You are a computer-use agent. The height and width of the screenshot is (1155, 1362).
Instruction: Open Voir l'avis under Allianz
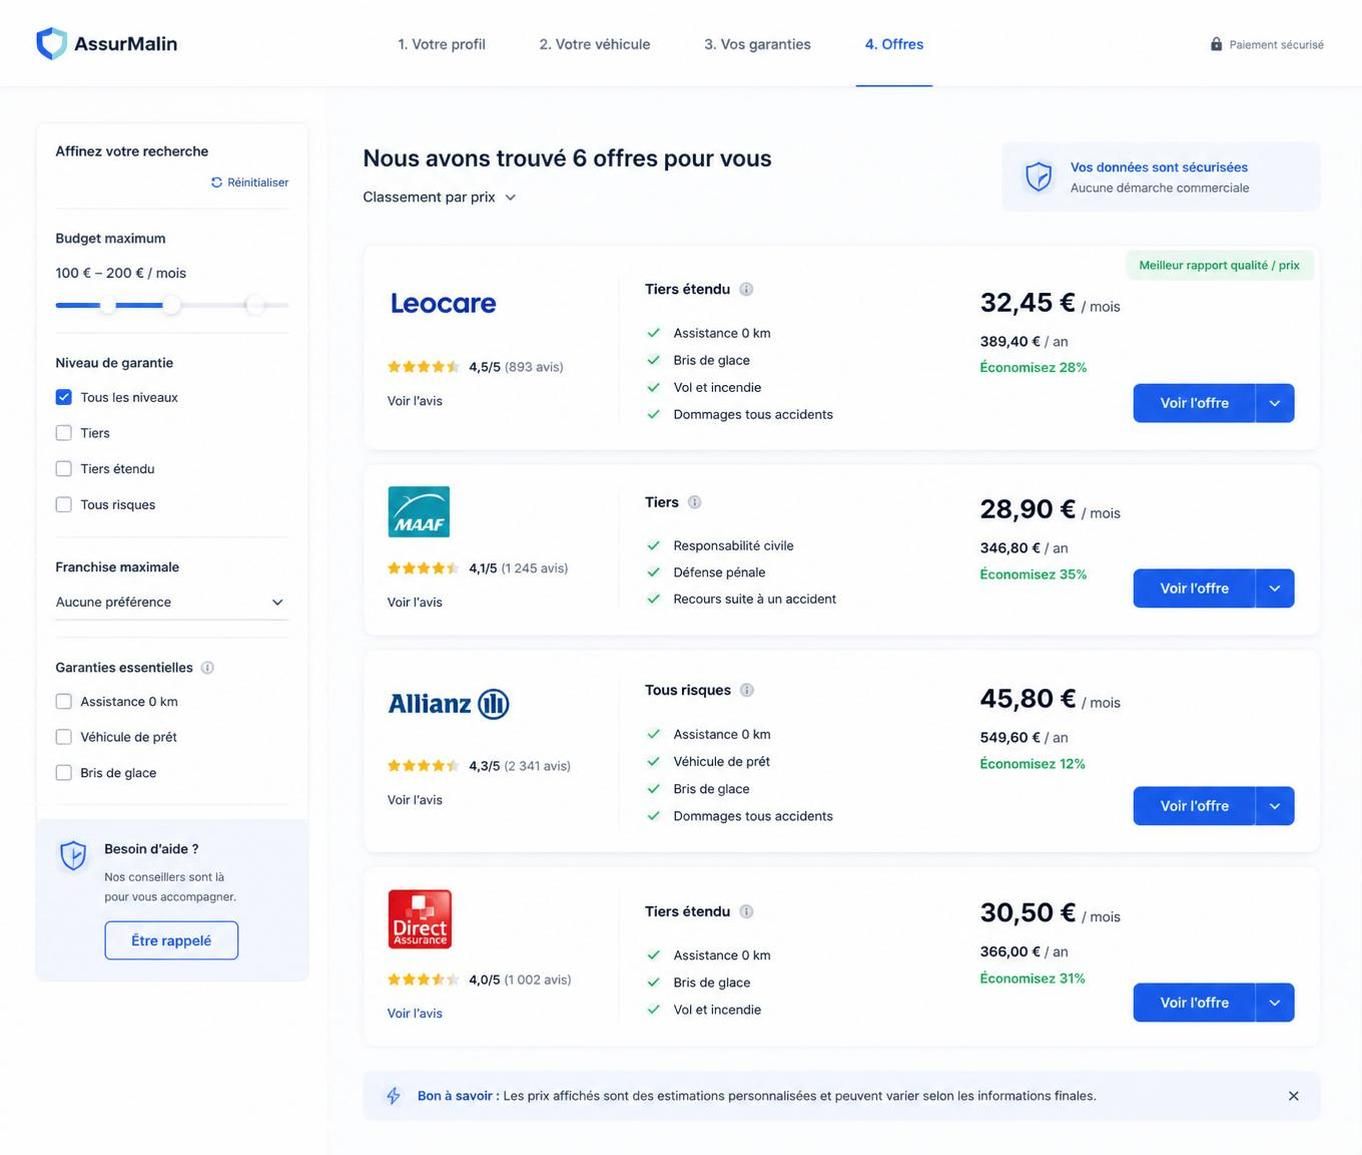[x=415, y=800]
